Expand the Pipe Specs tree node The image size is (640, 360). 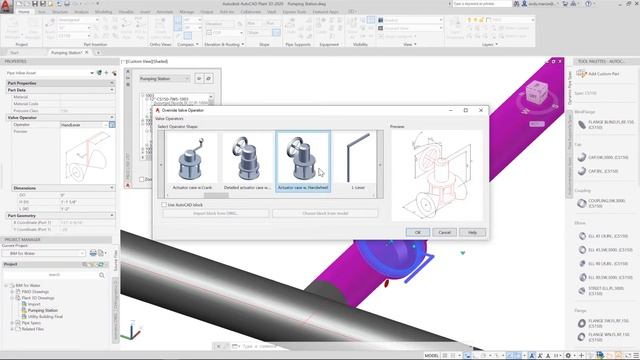point(12,323)
